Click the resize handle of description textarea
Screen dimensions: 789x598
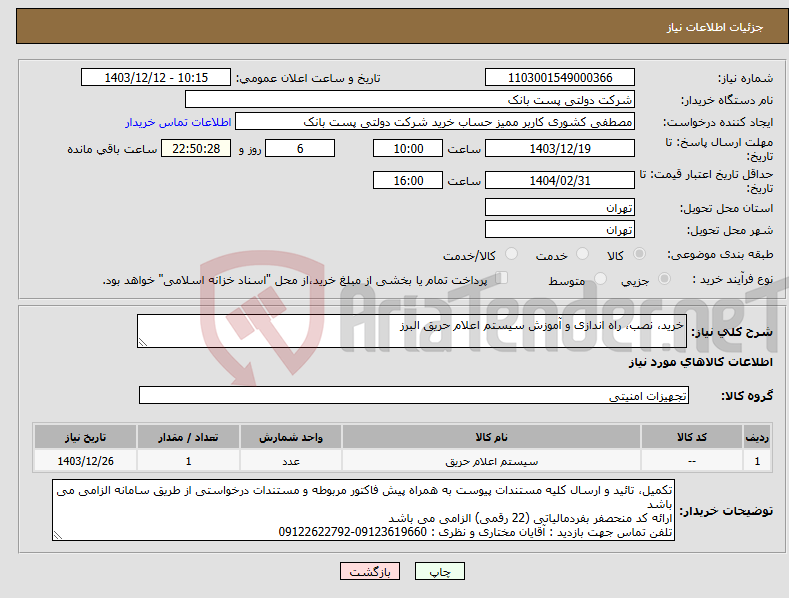(x=143, y=342)
